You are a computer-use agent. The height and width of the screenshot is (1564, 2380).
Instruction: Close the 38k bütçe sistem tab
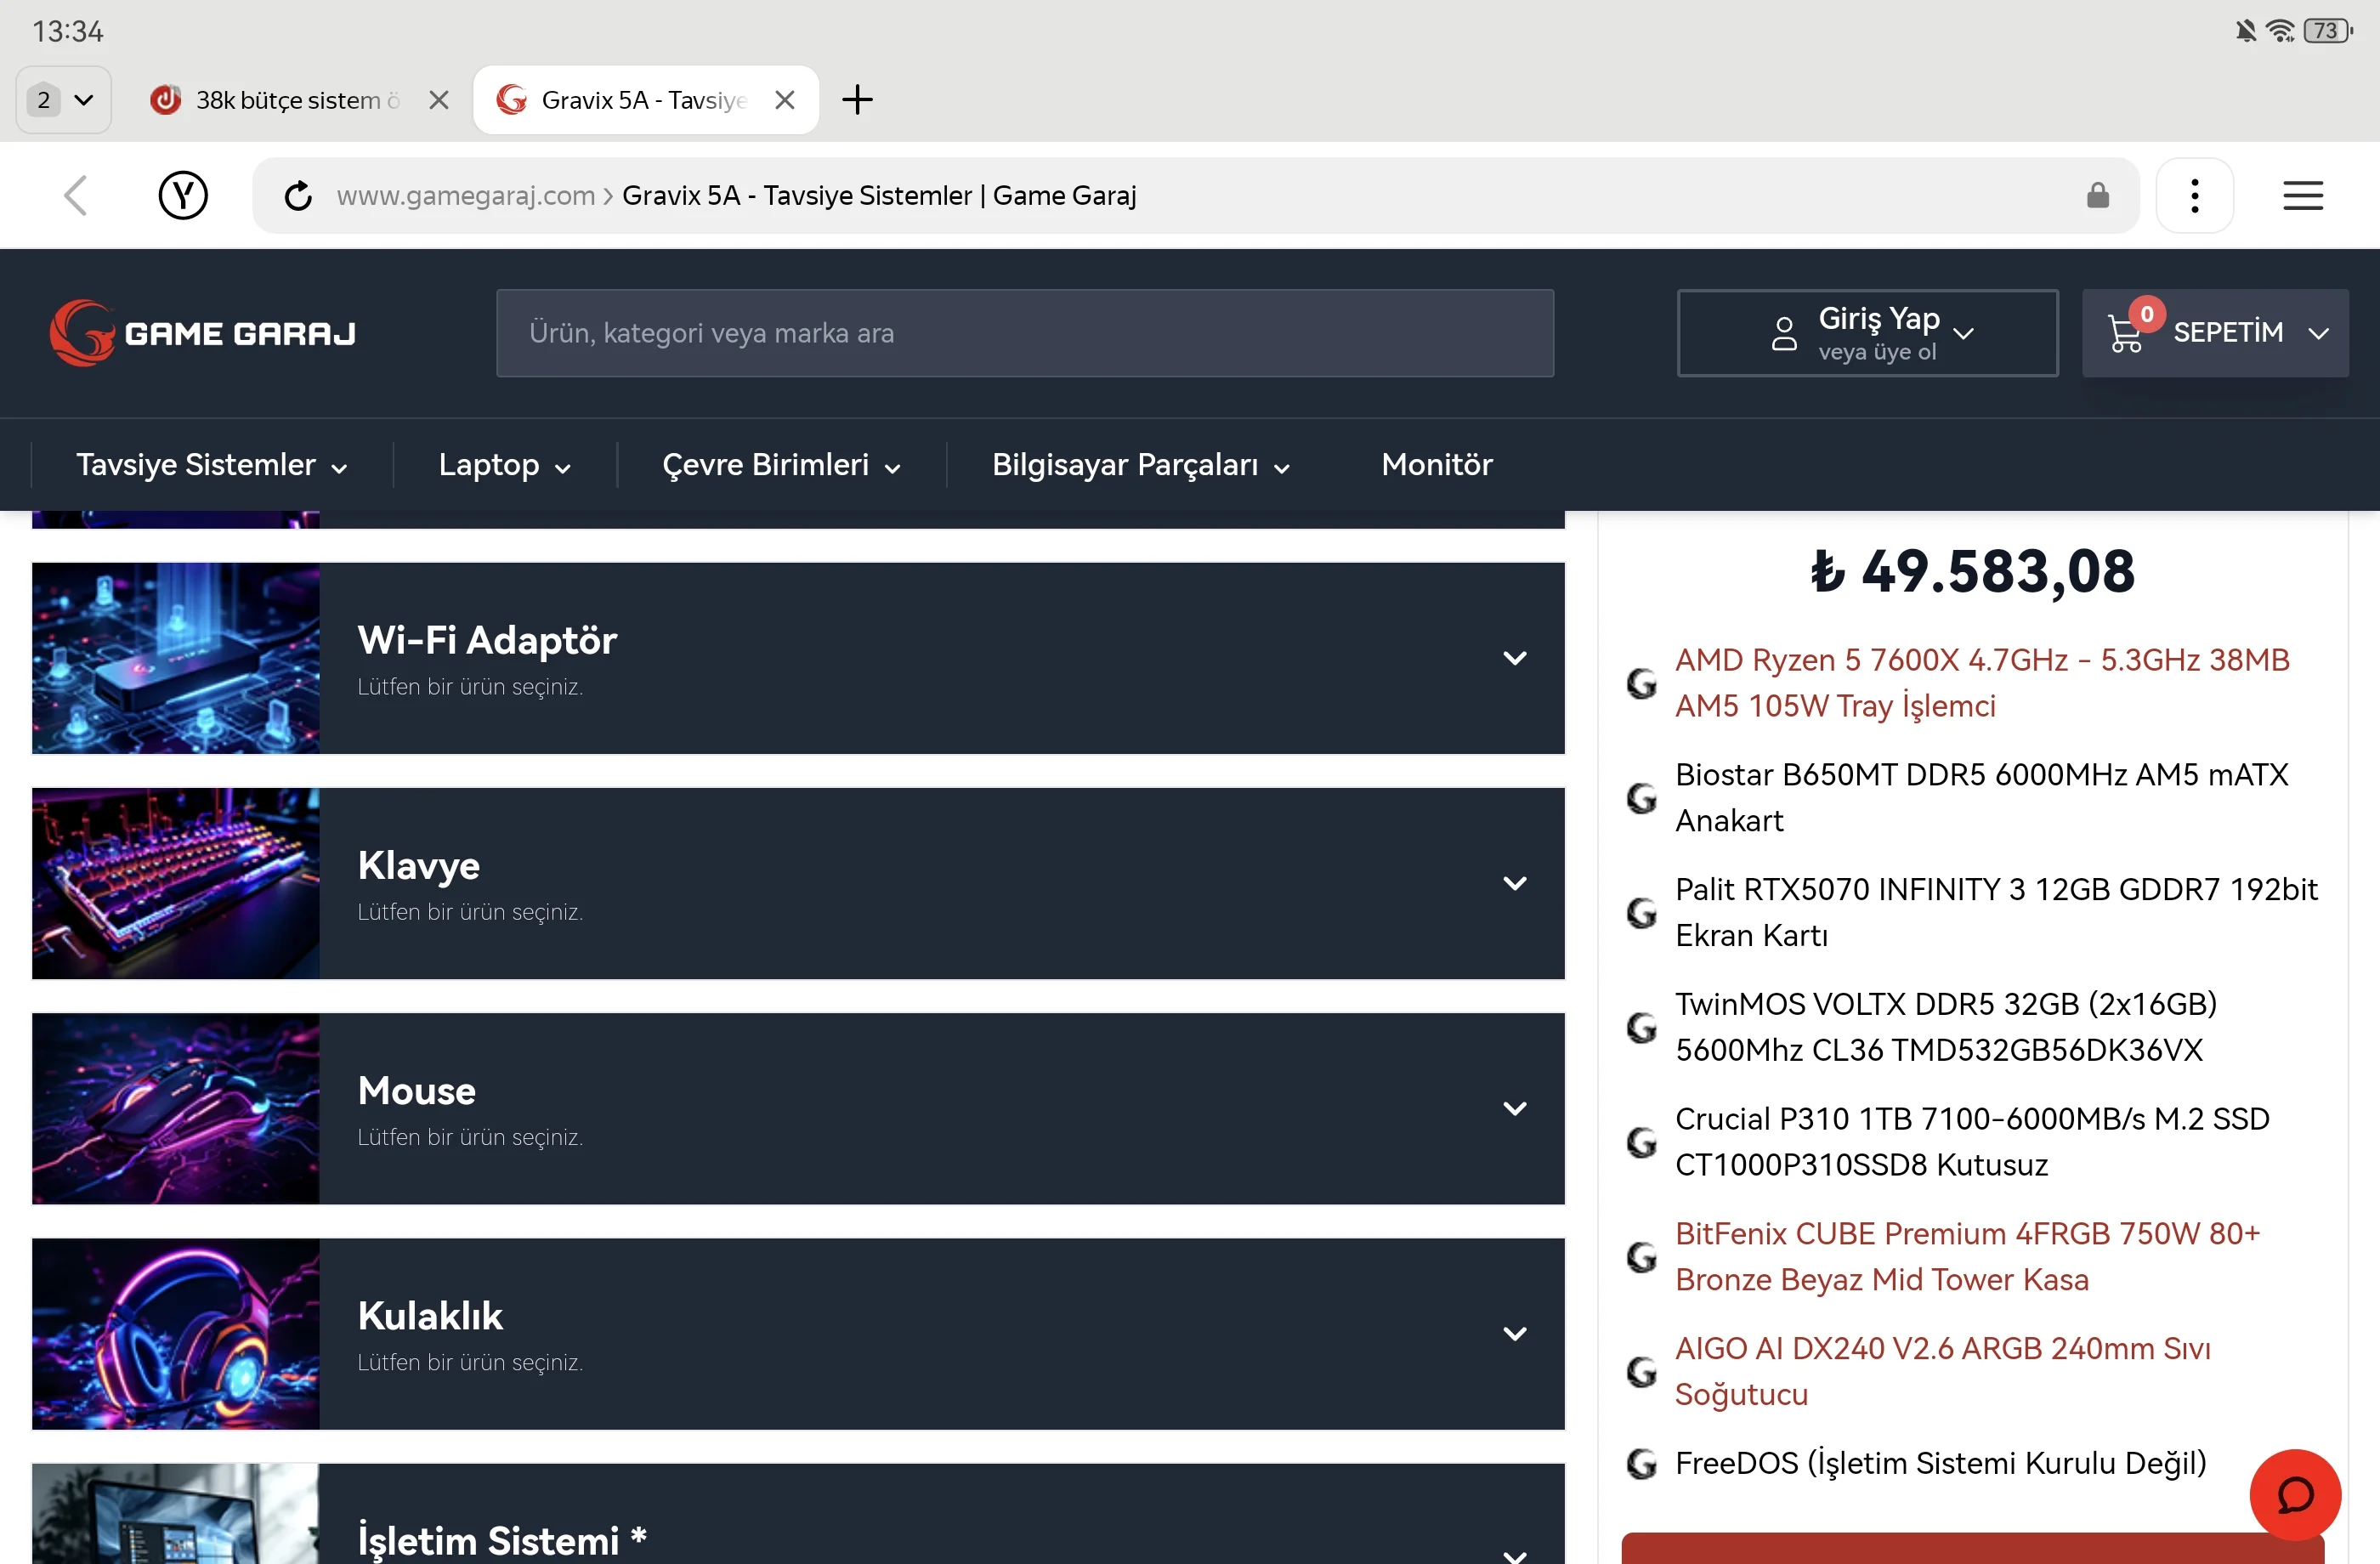(x=438, y=100)
